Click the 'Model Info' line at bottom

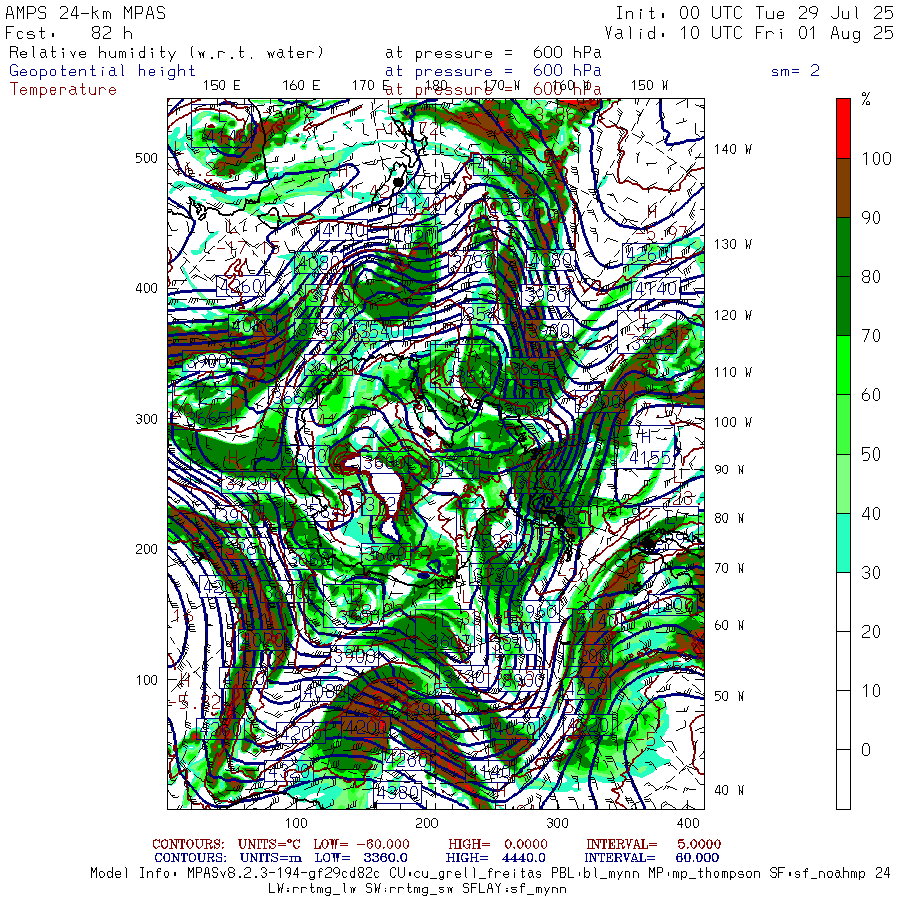pos(490,874)
